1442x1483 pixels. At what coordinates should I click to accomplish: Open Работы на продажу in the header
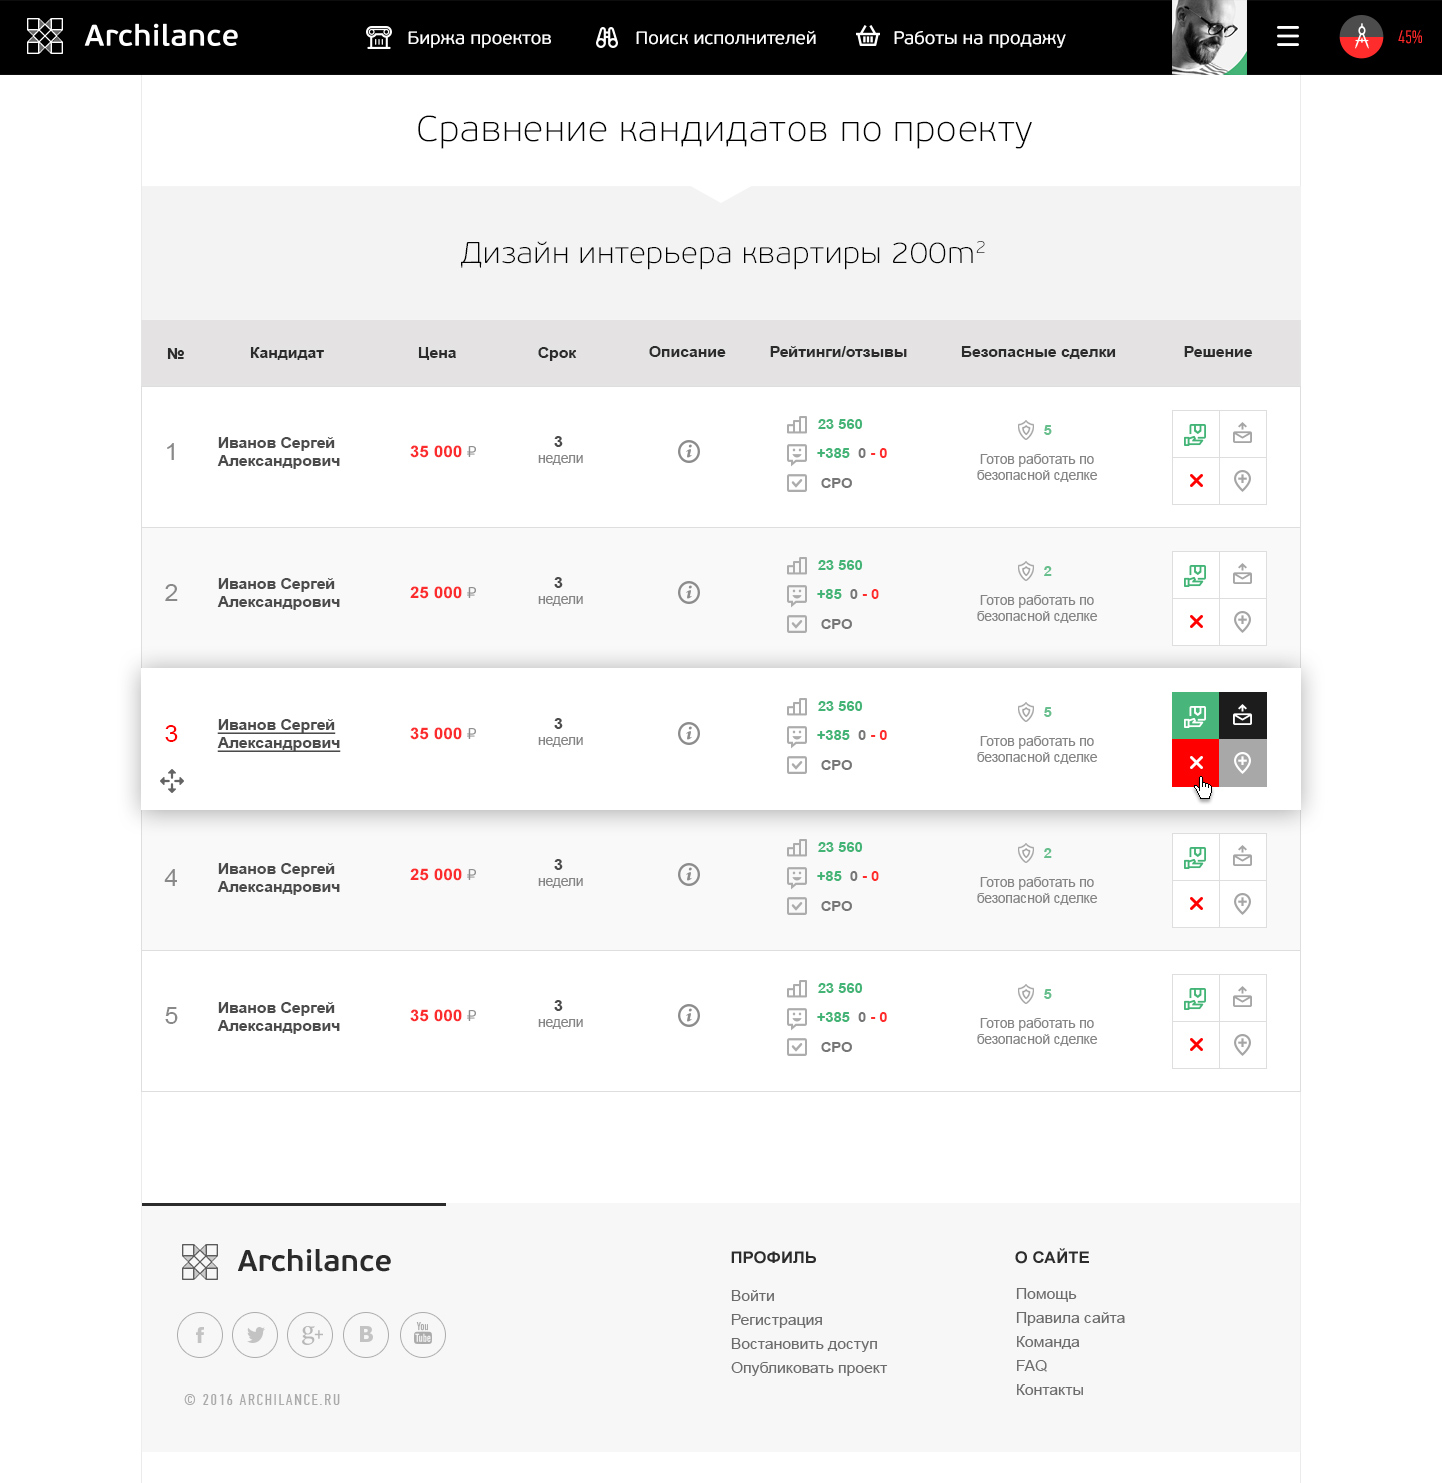tap(961, 38)
